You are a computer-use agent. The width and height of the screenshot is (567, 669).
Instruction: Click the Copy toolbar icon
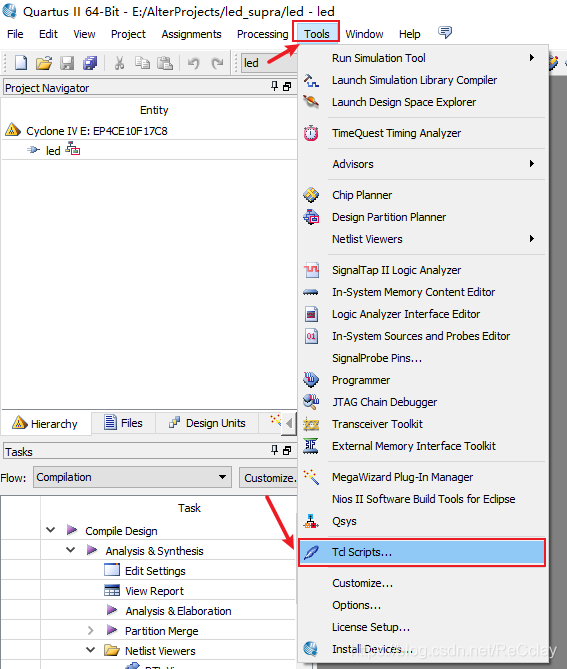[x=142, y=63]
